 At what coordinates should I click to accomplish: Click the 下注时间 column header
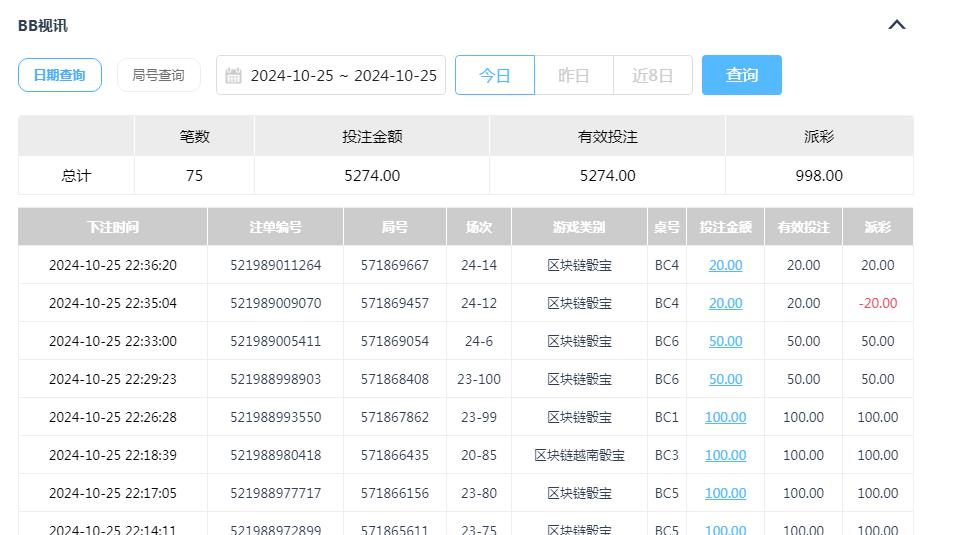(112, 227)
